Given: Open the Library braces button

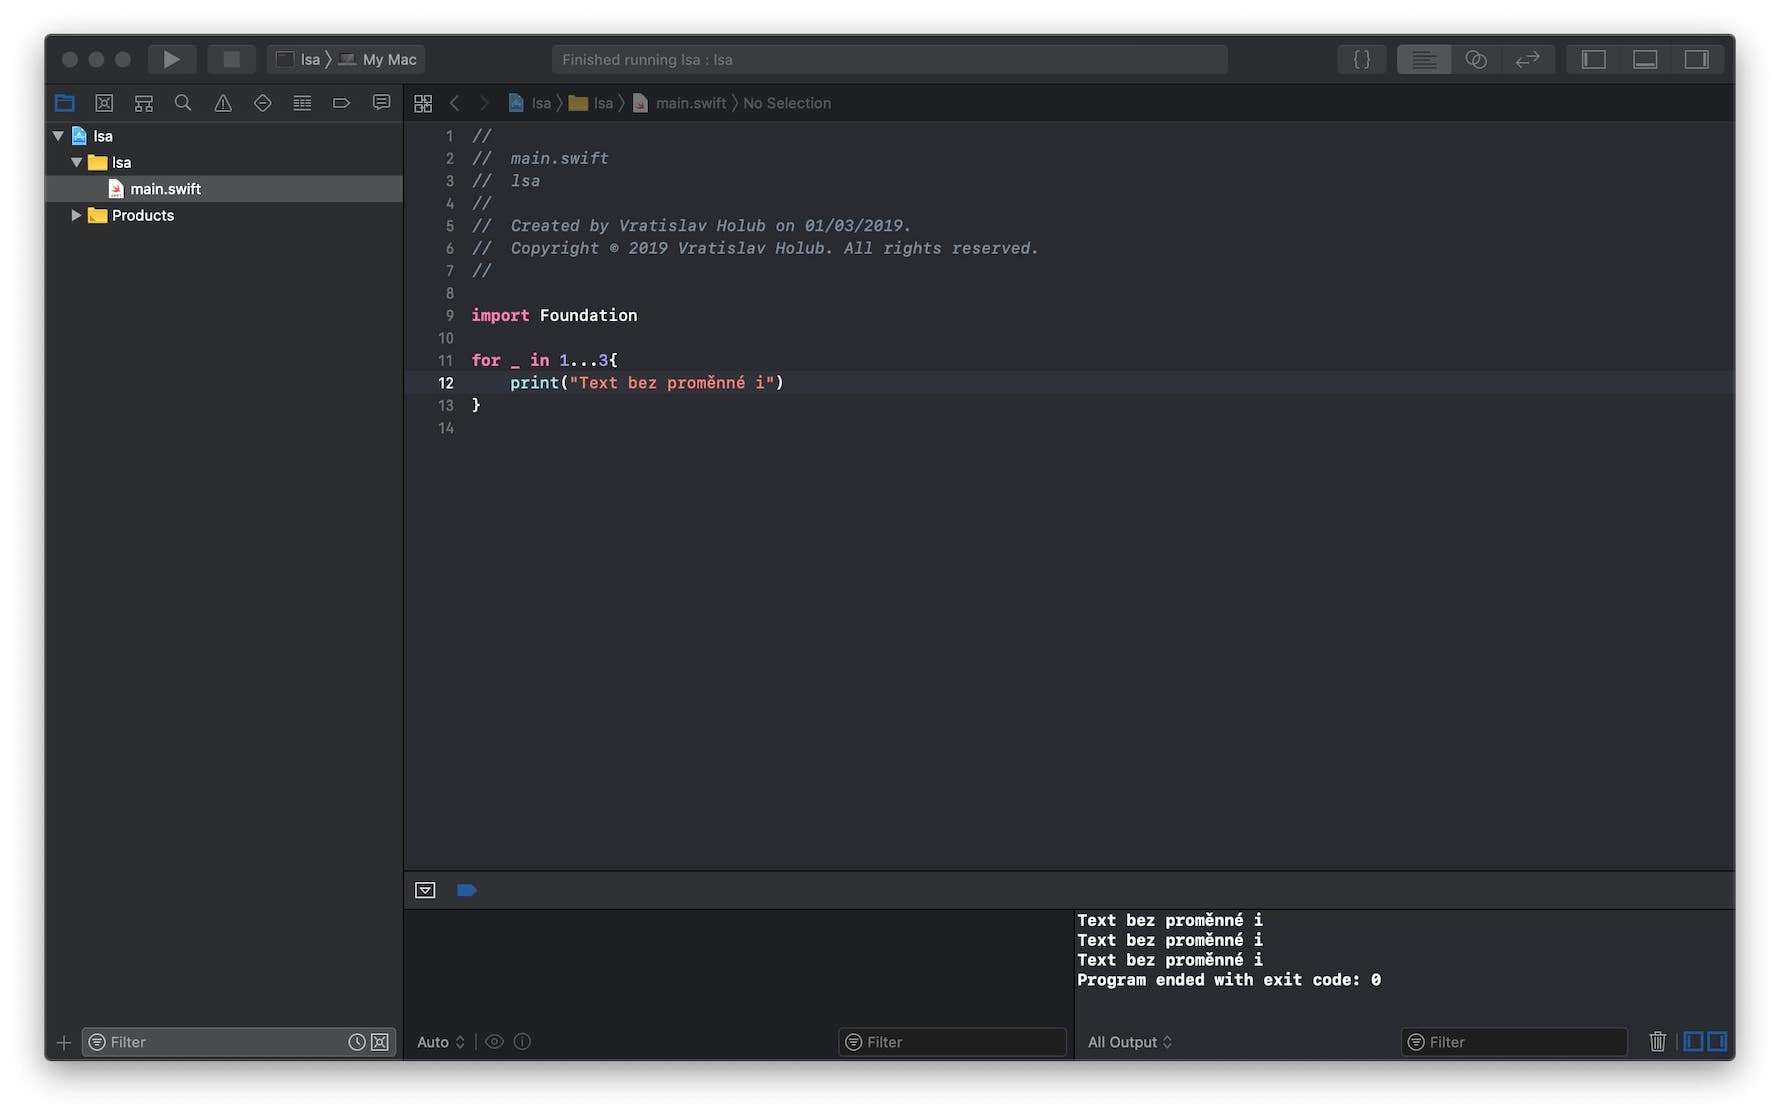Looking at the screenshot, I should 1361,60.
